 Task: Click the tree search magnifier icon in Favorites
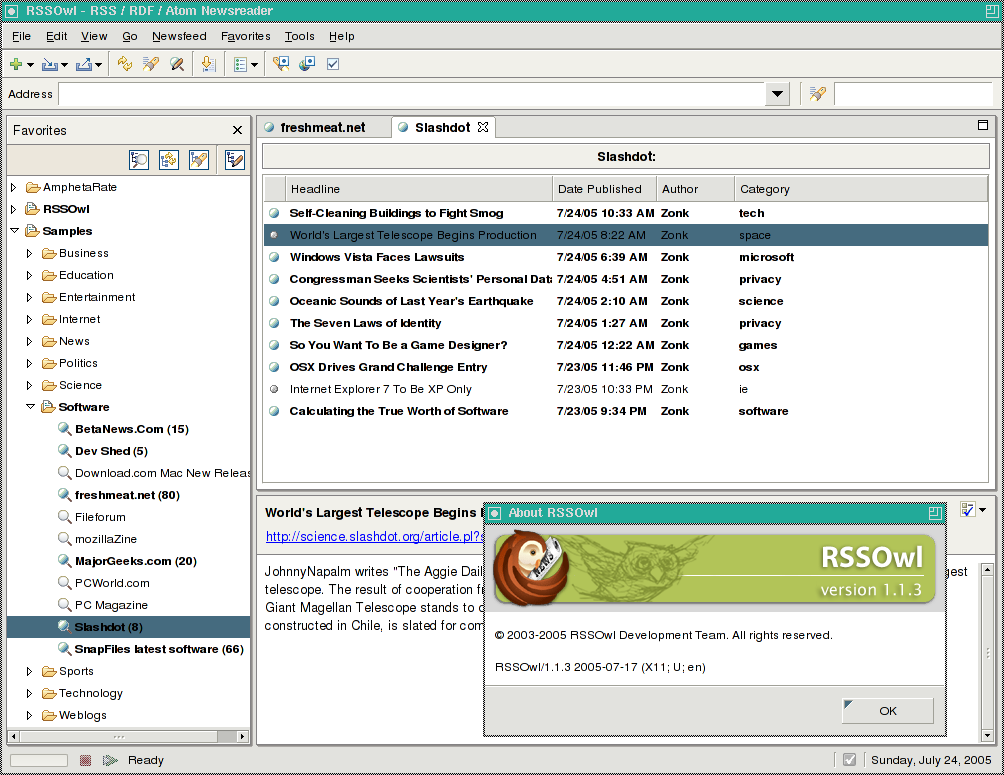[139, 159]
